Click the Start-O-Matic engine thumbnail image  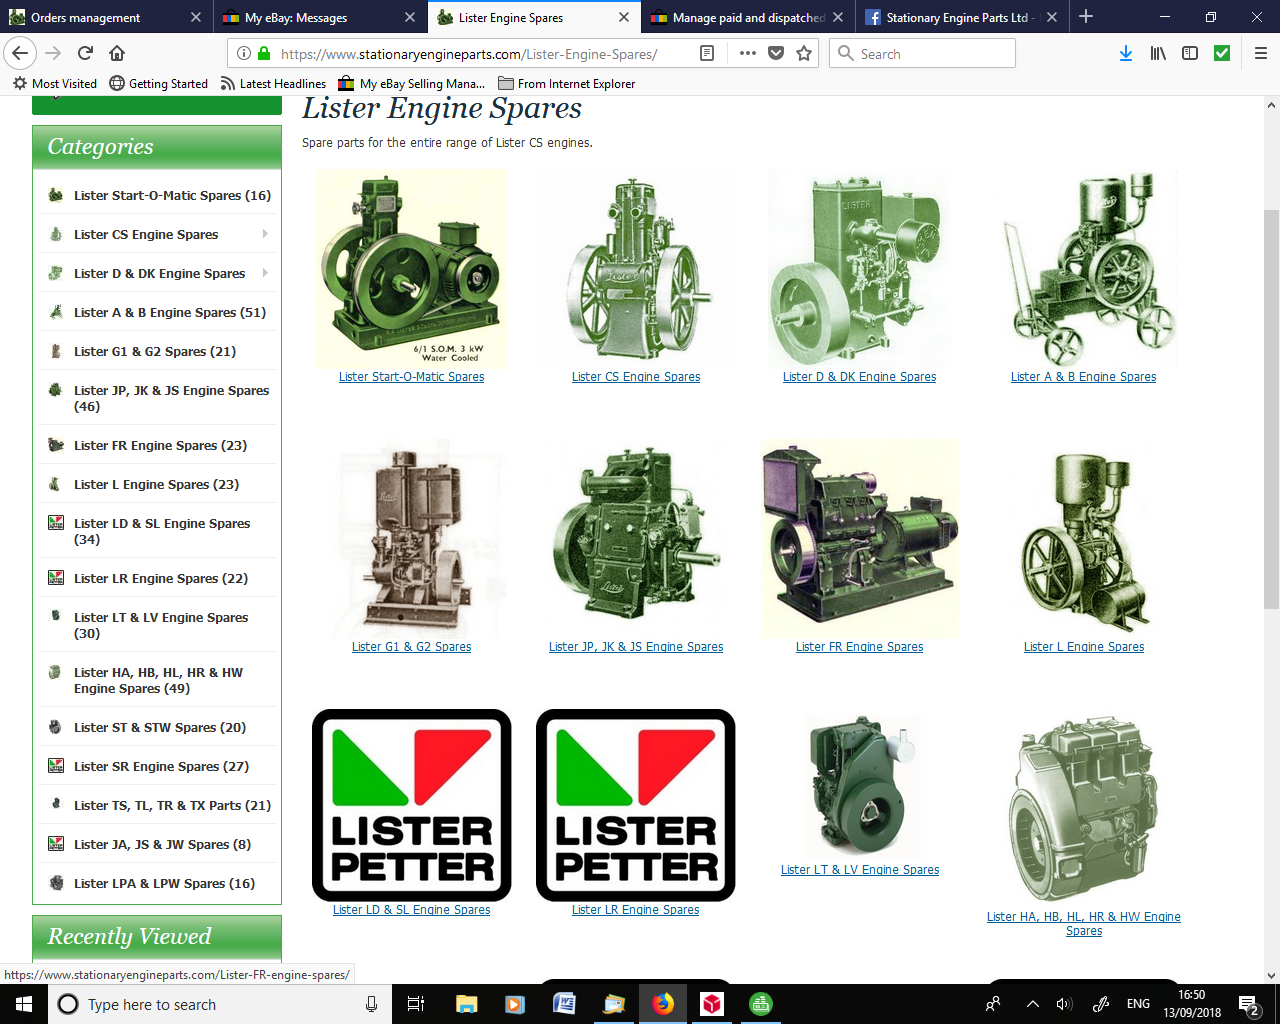click(x=411, y=269)
